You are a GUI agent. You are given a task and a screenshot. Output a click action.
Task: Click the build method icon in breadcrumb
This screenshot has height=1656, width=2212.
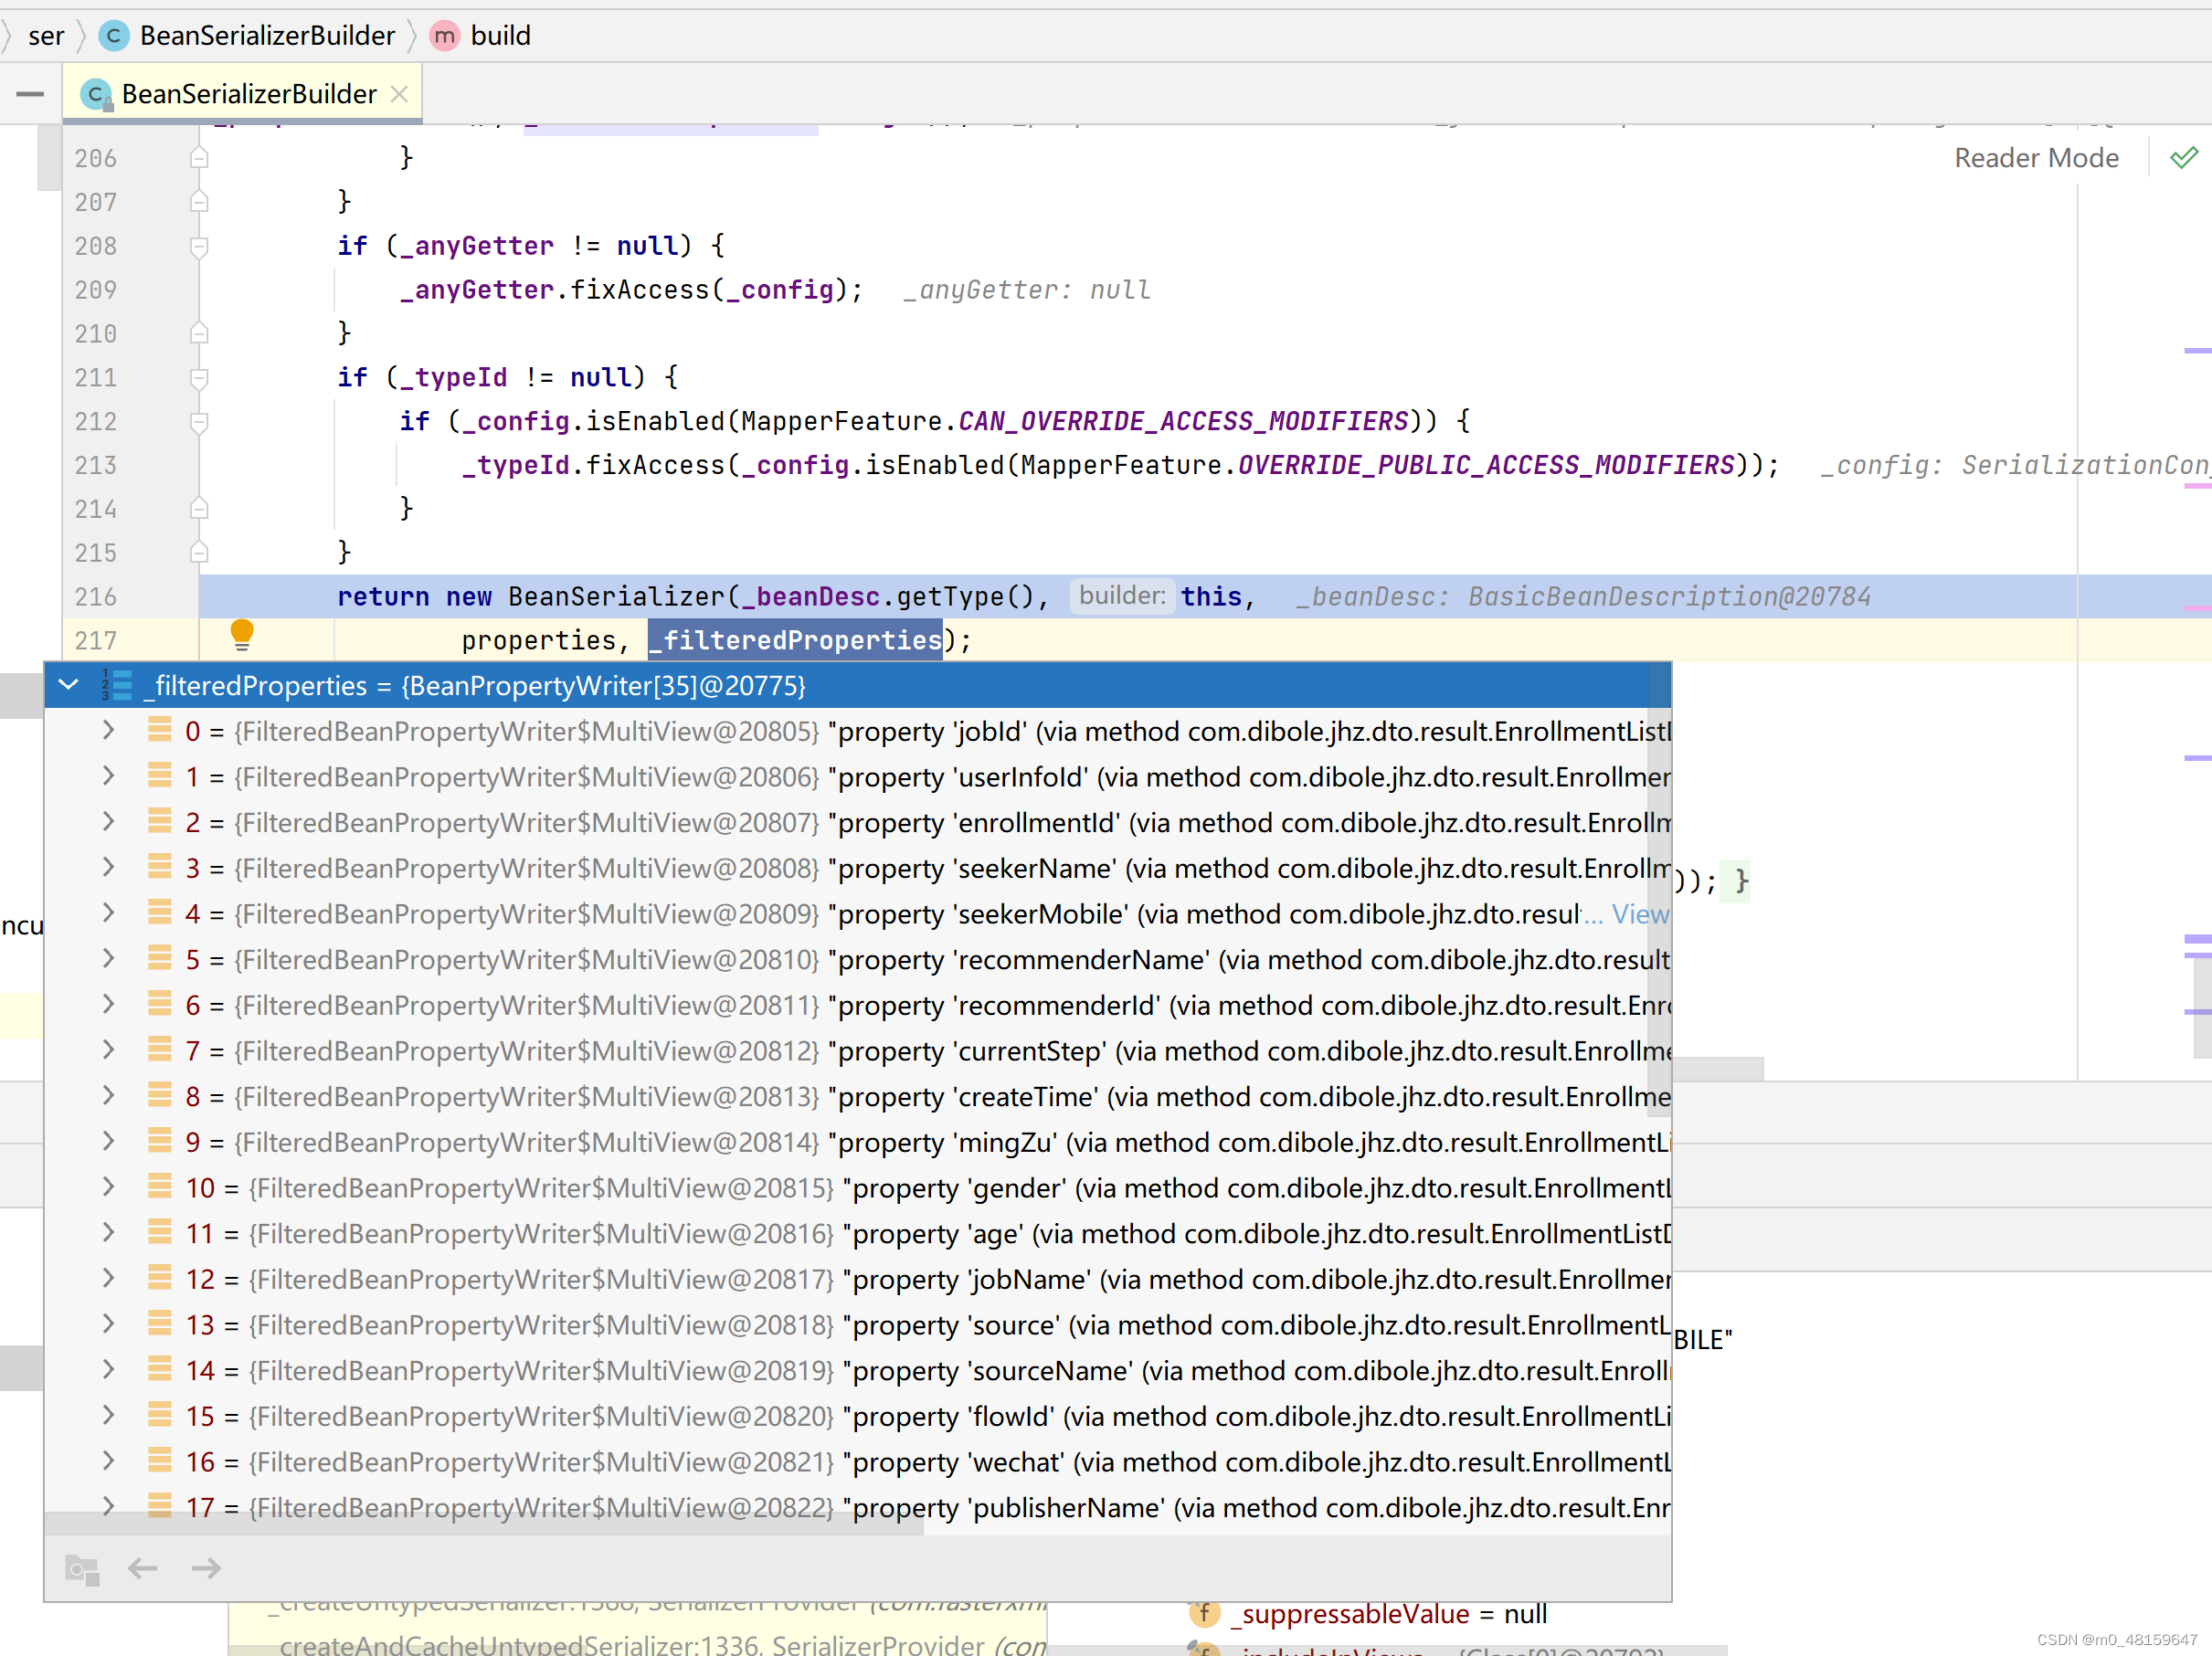444,36
